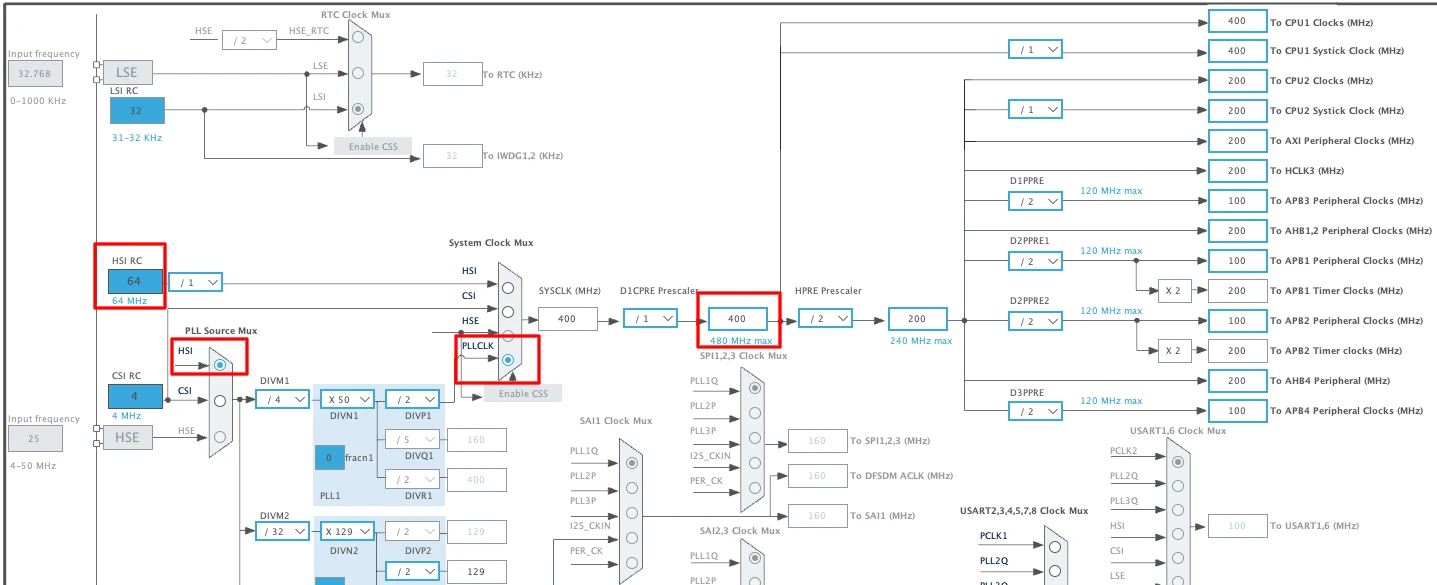This screenshot has width=1437, height=585.
Task: Open the D1CPRE Prescaler dropdown
Action: coord(650,318)
